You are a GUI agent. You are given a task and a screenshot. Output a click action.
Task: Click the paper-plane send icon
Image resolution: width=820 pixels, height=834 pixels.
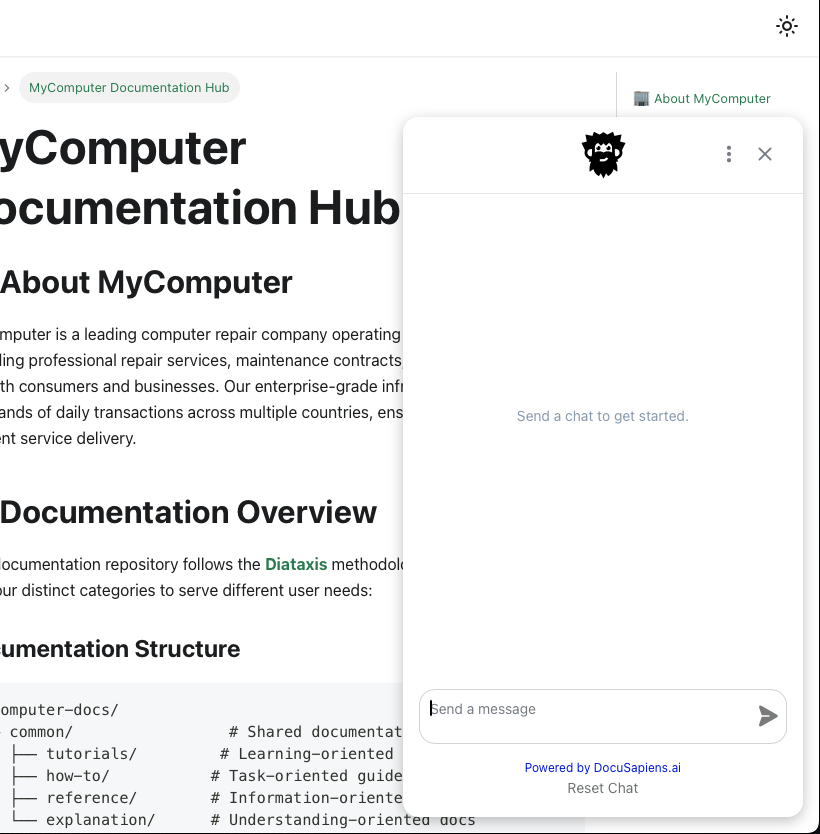768,716
